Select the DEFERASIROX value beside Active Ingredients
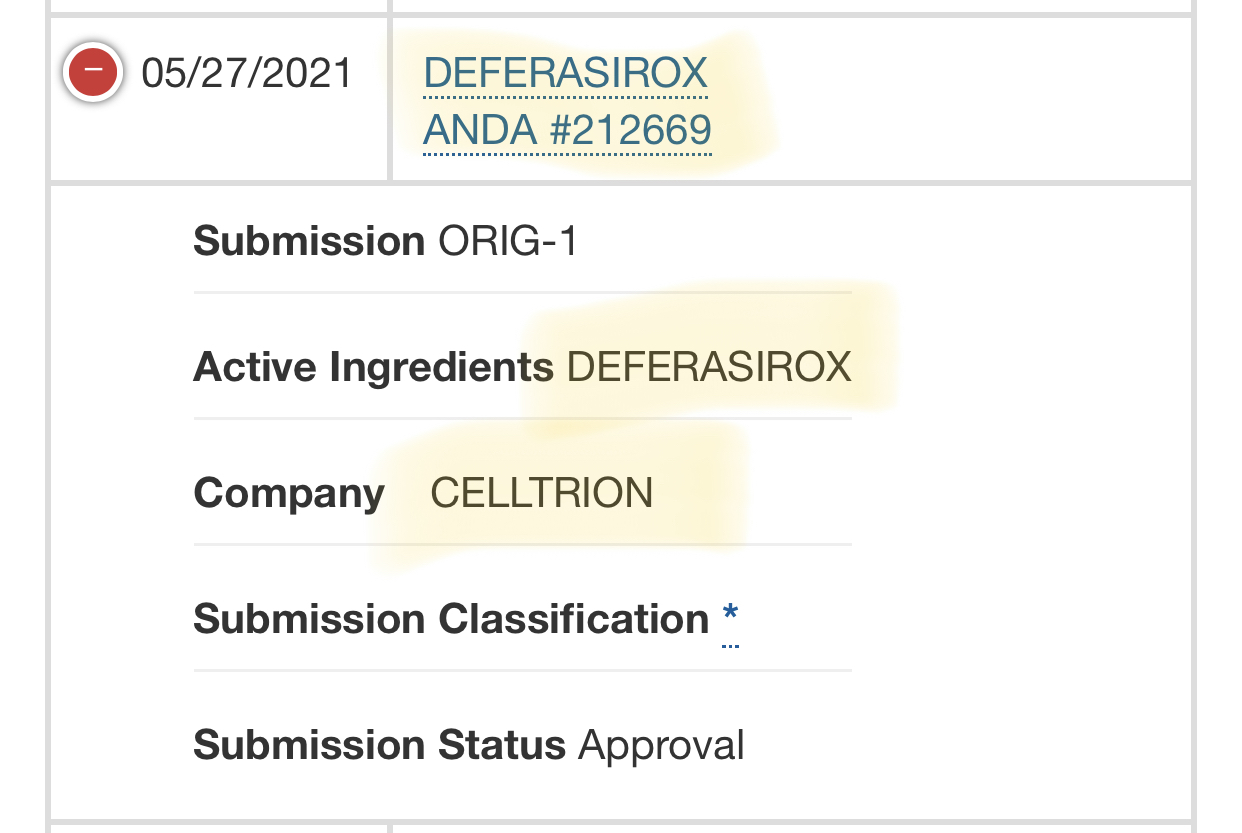Viewport: 1242px width, 833px height. pos(709,368)
